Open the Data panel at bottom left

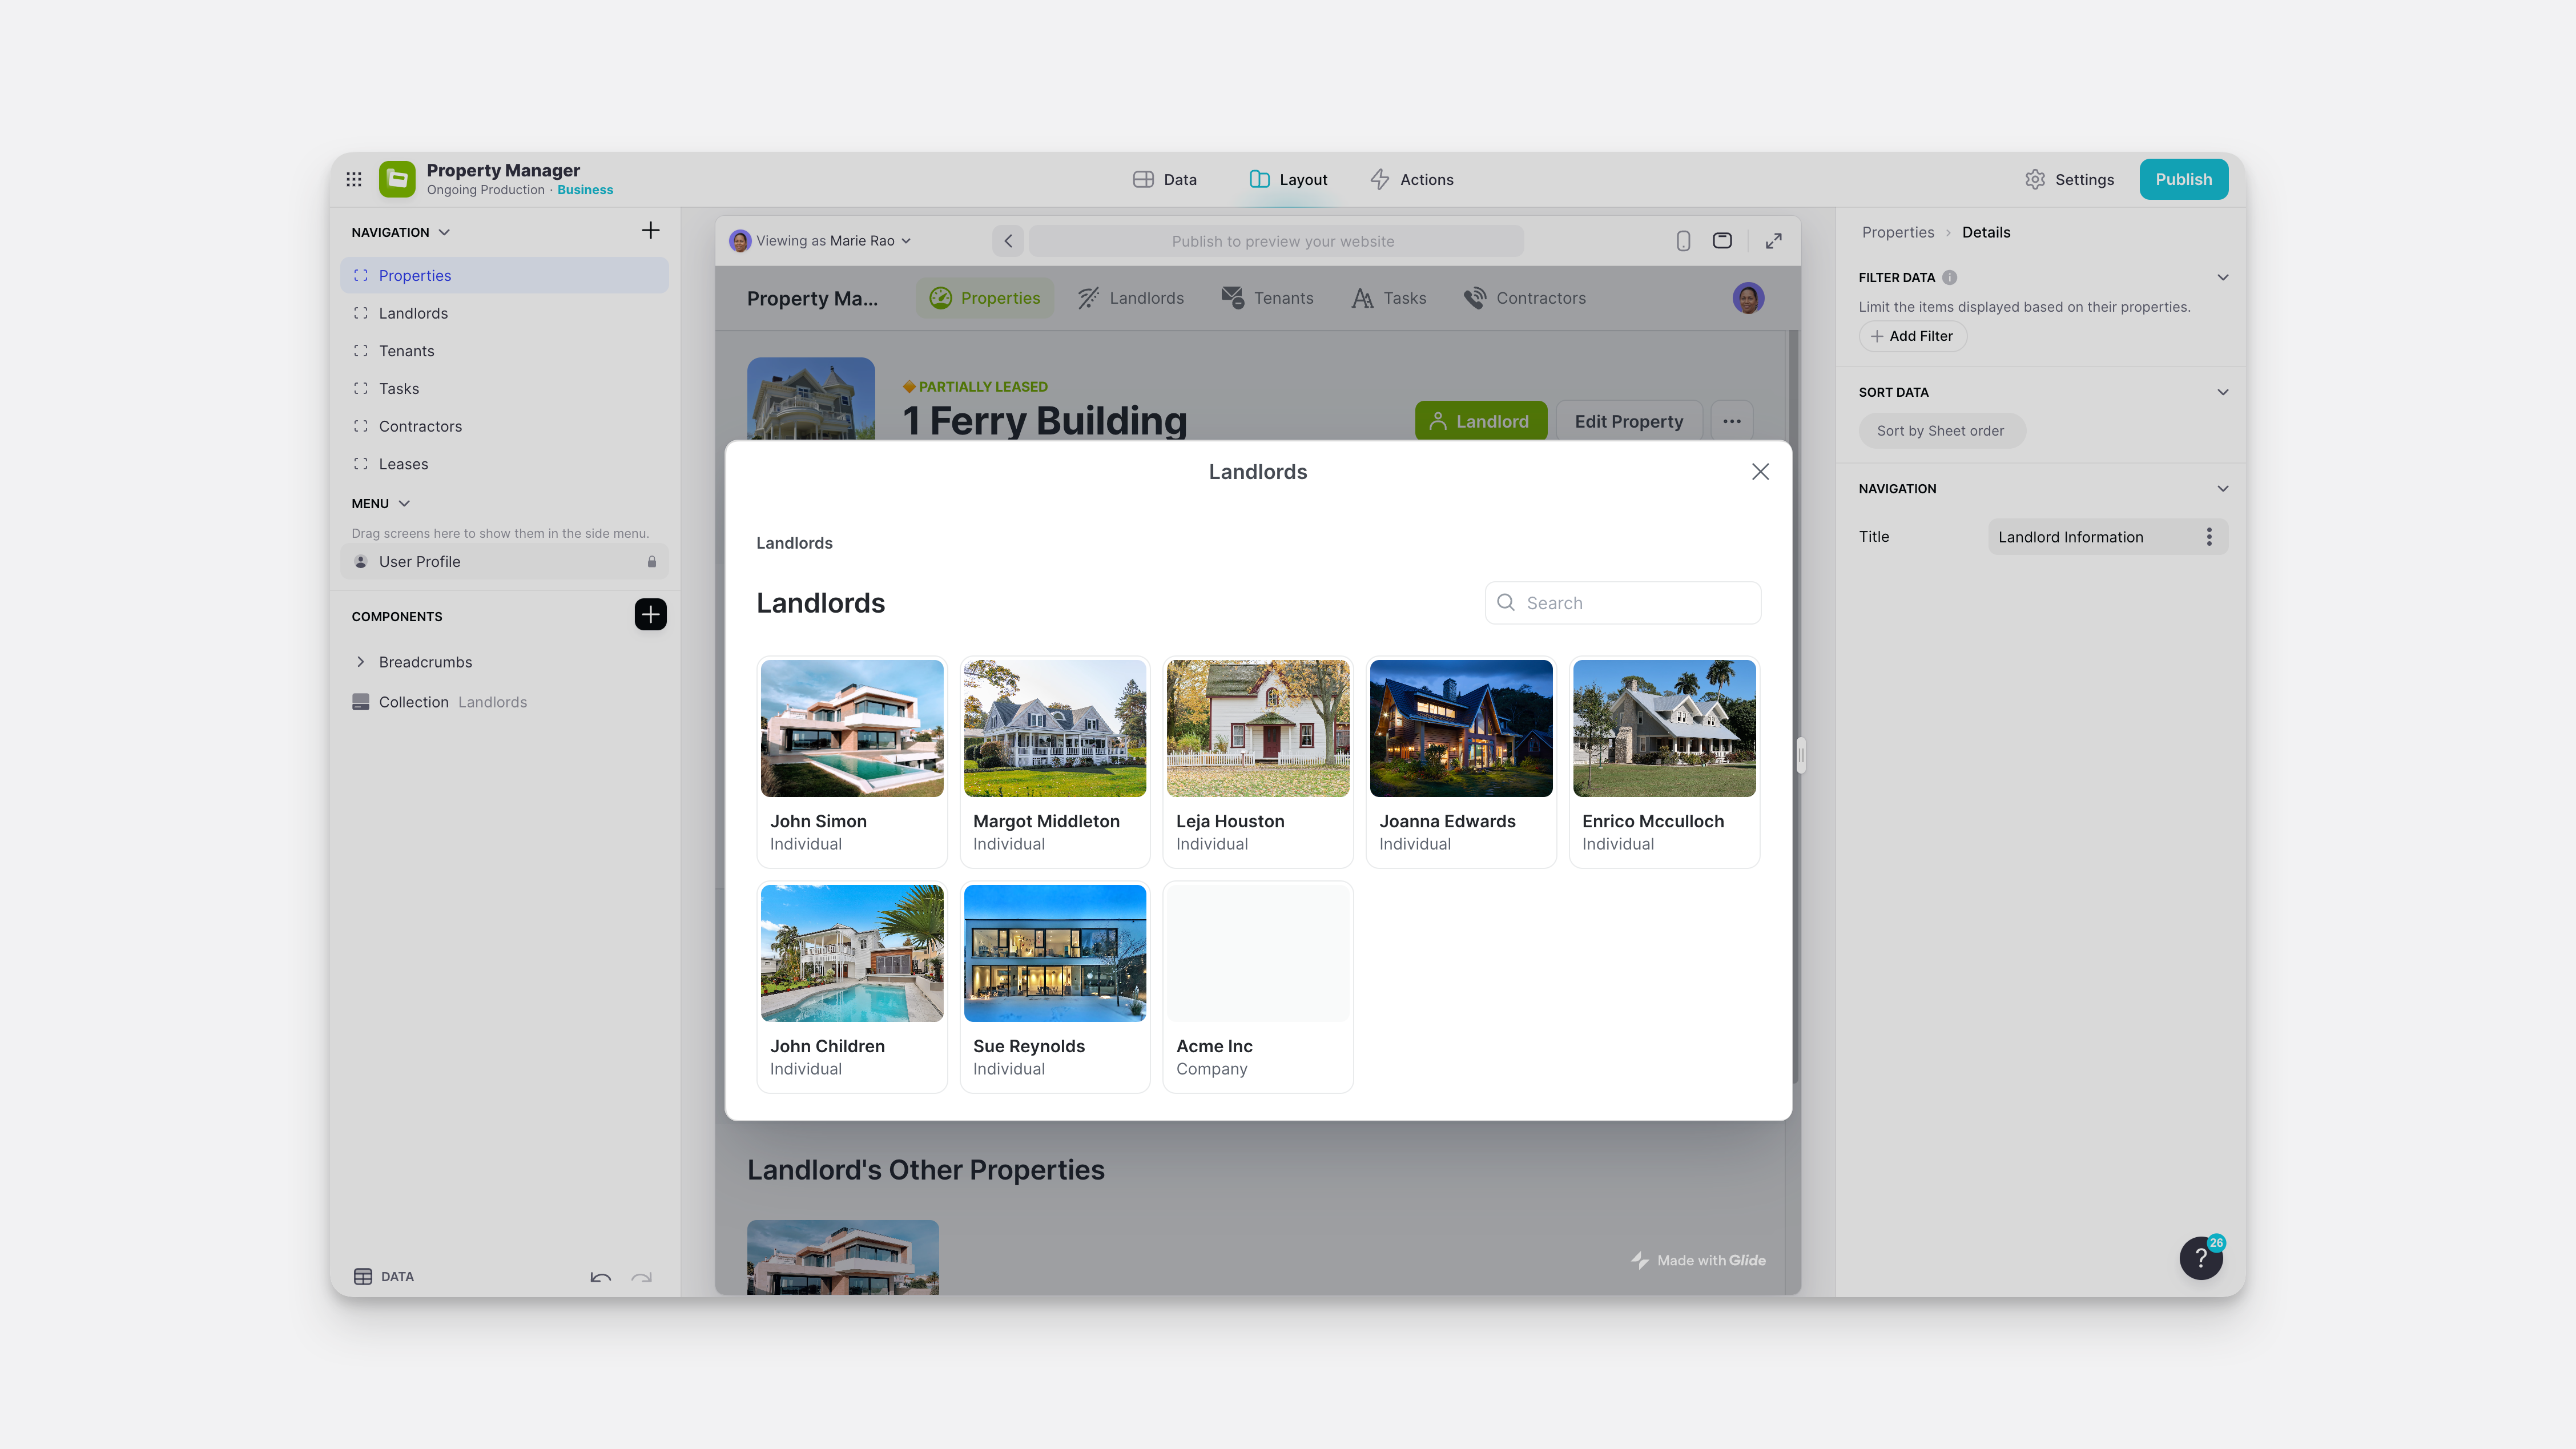[383, 1276]
